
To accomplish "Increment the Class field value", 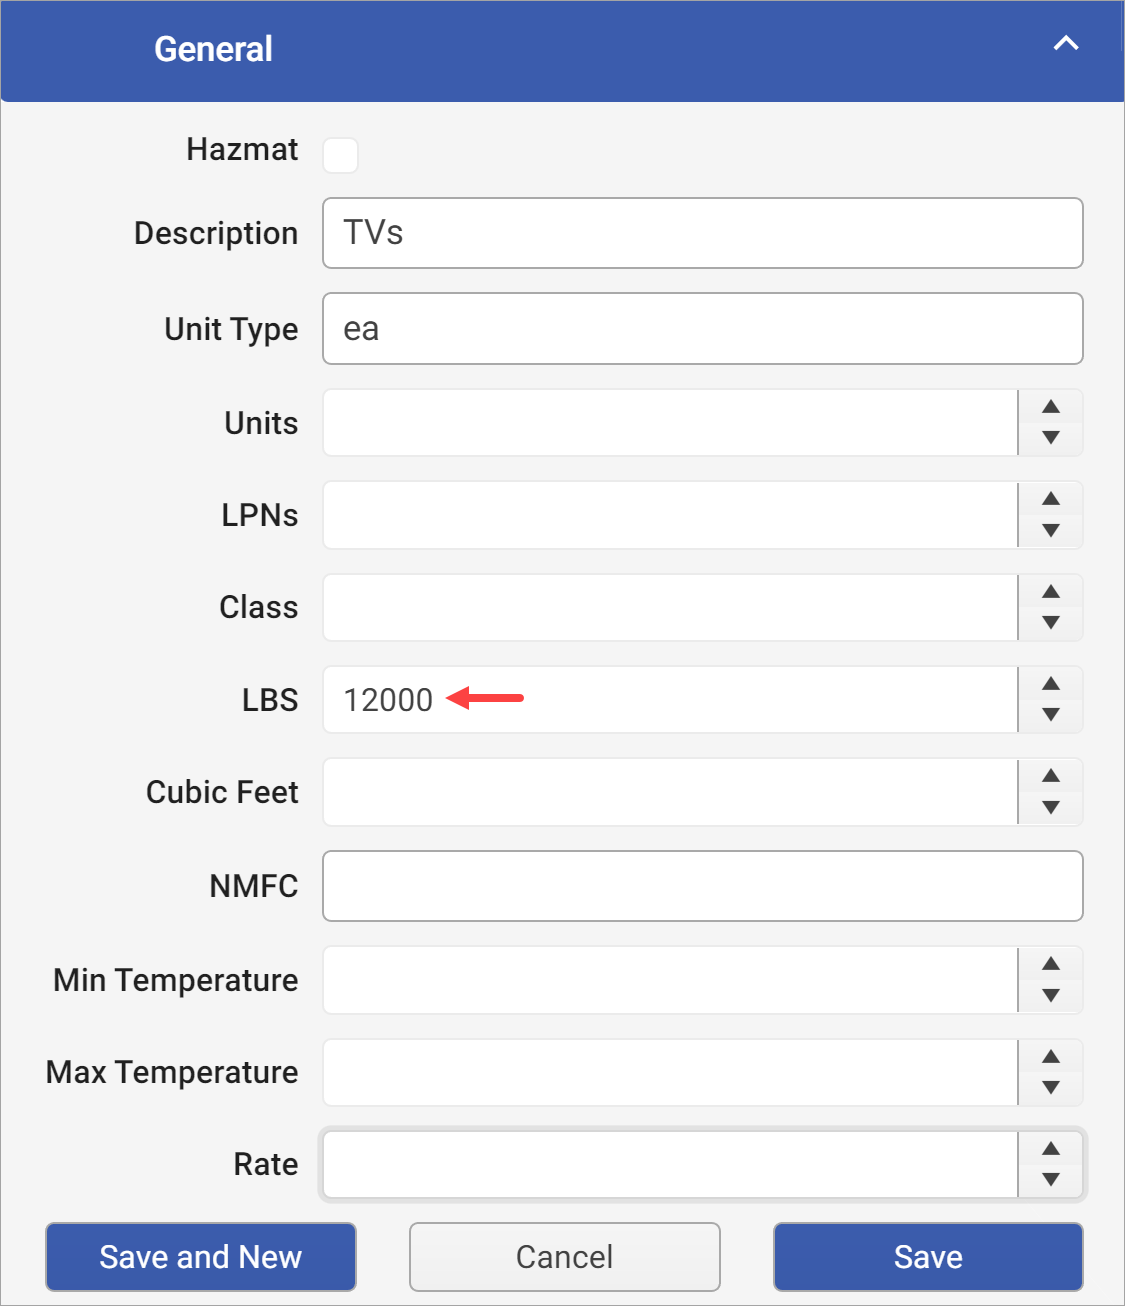I will (1050, 593).
